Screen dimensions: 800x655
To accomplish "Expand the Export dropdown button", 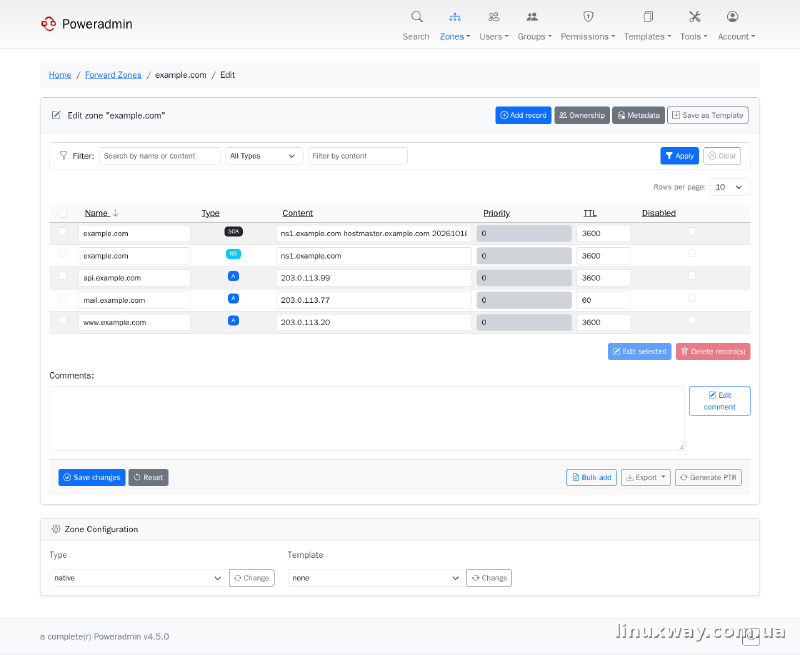I will click(646, 477).
